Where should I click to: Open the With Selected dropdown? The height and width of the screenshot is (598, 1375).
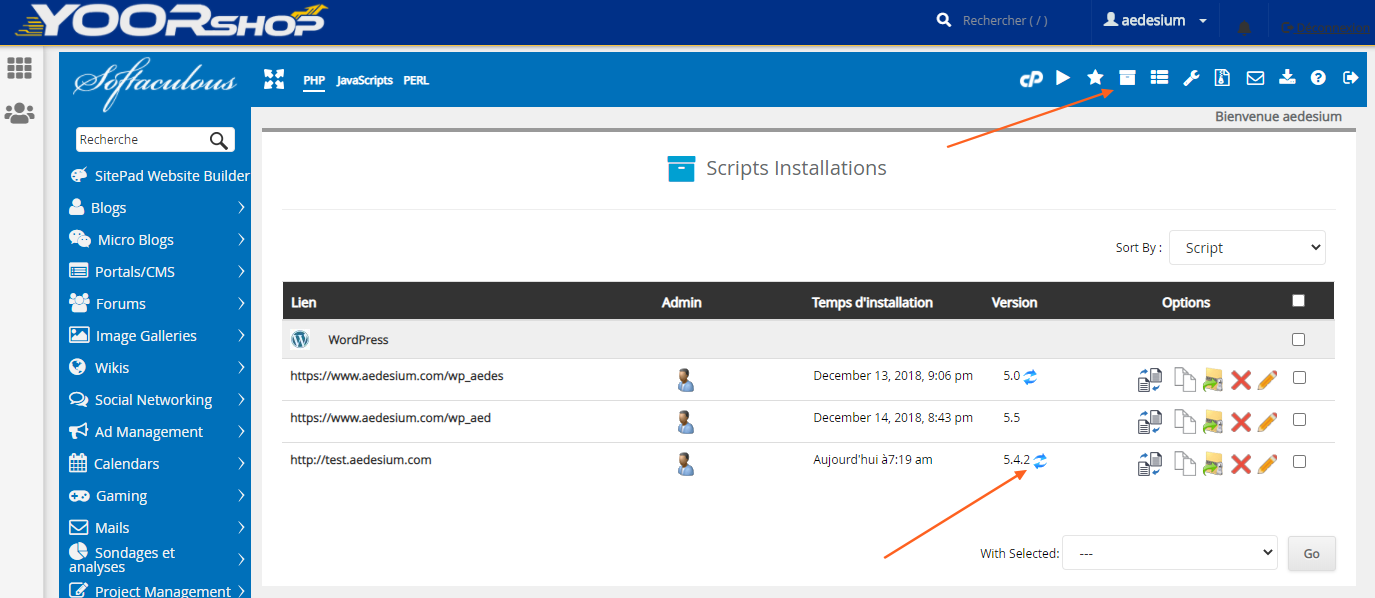[x=1169, y=552]
